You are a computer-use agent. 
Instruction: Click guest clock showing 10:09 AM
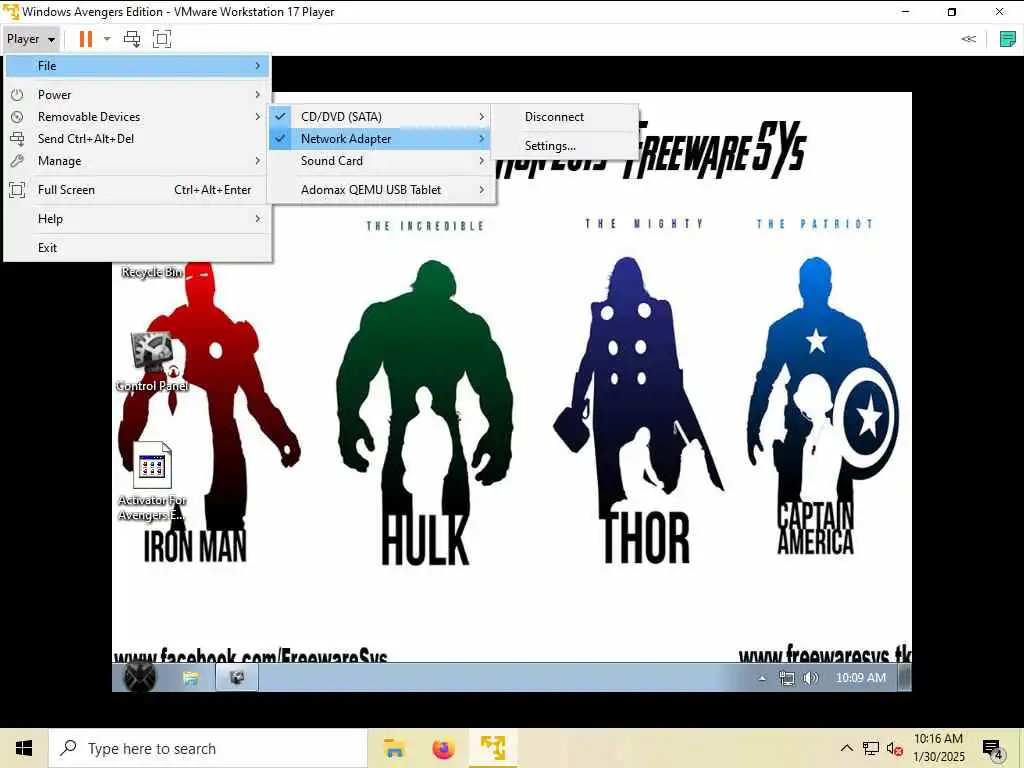[861, 678]
